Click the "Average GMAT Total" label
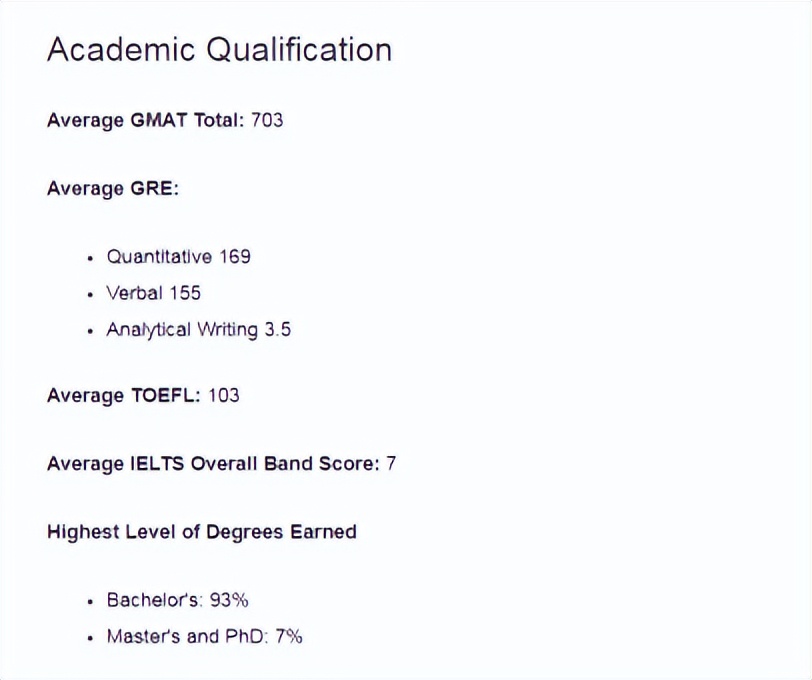Screen dimensions: 812x680 pos(144,120)
